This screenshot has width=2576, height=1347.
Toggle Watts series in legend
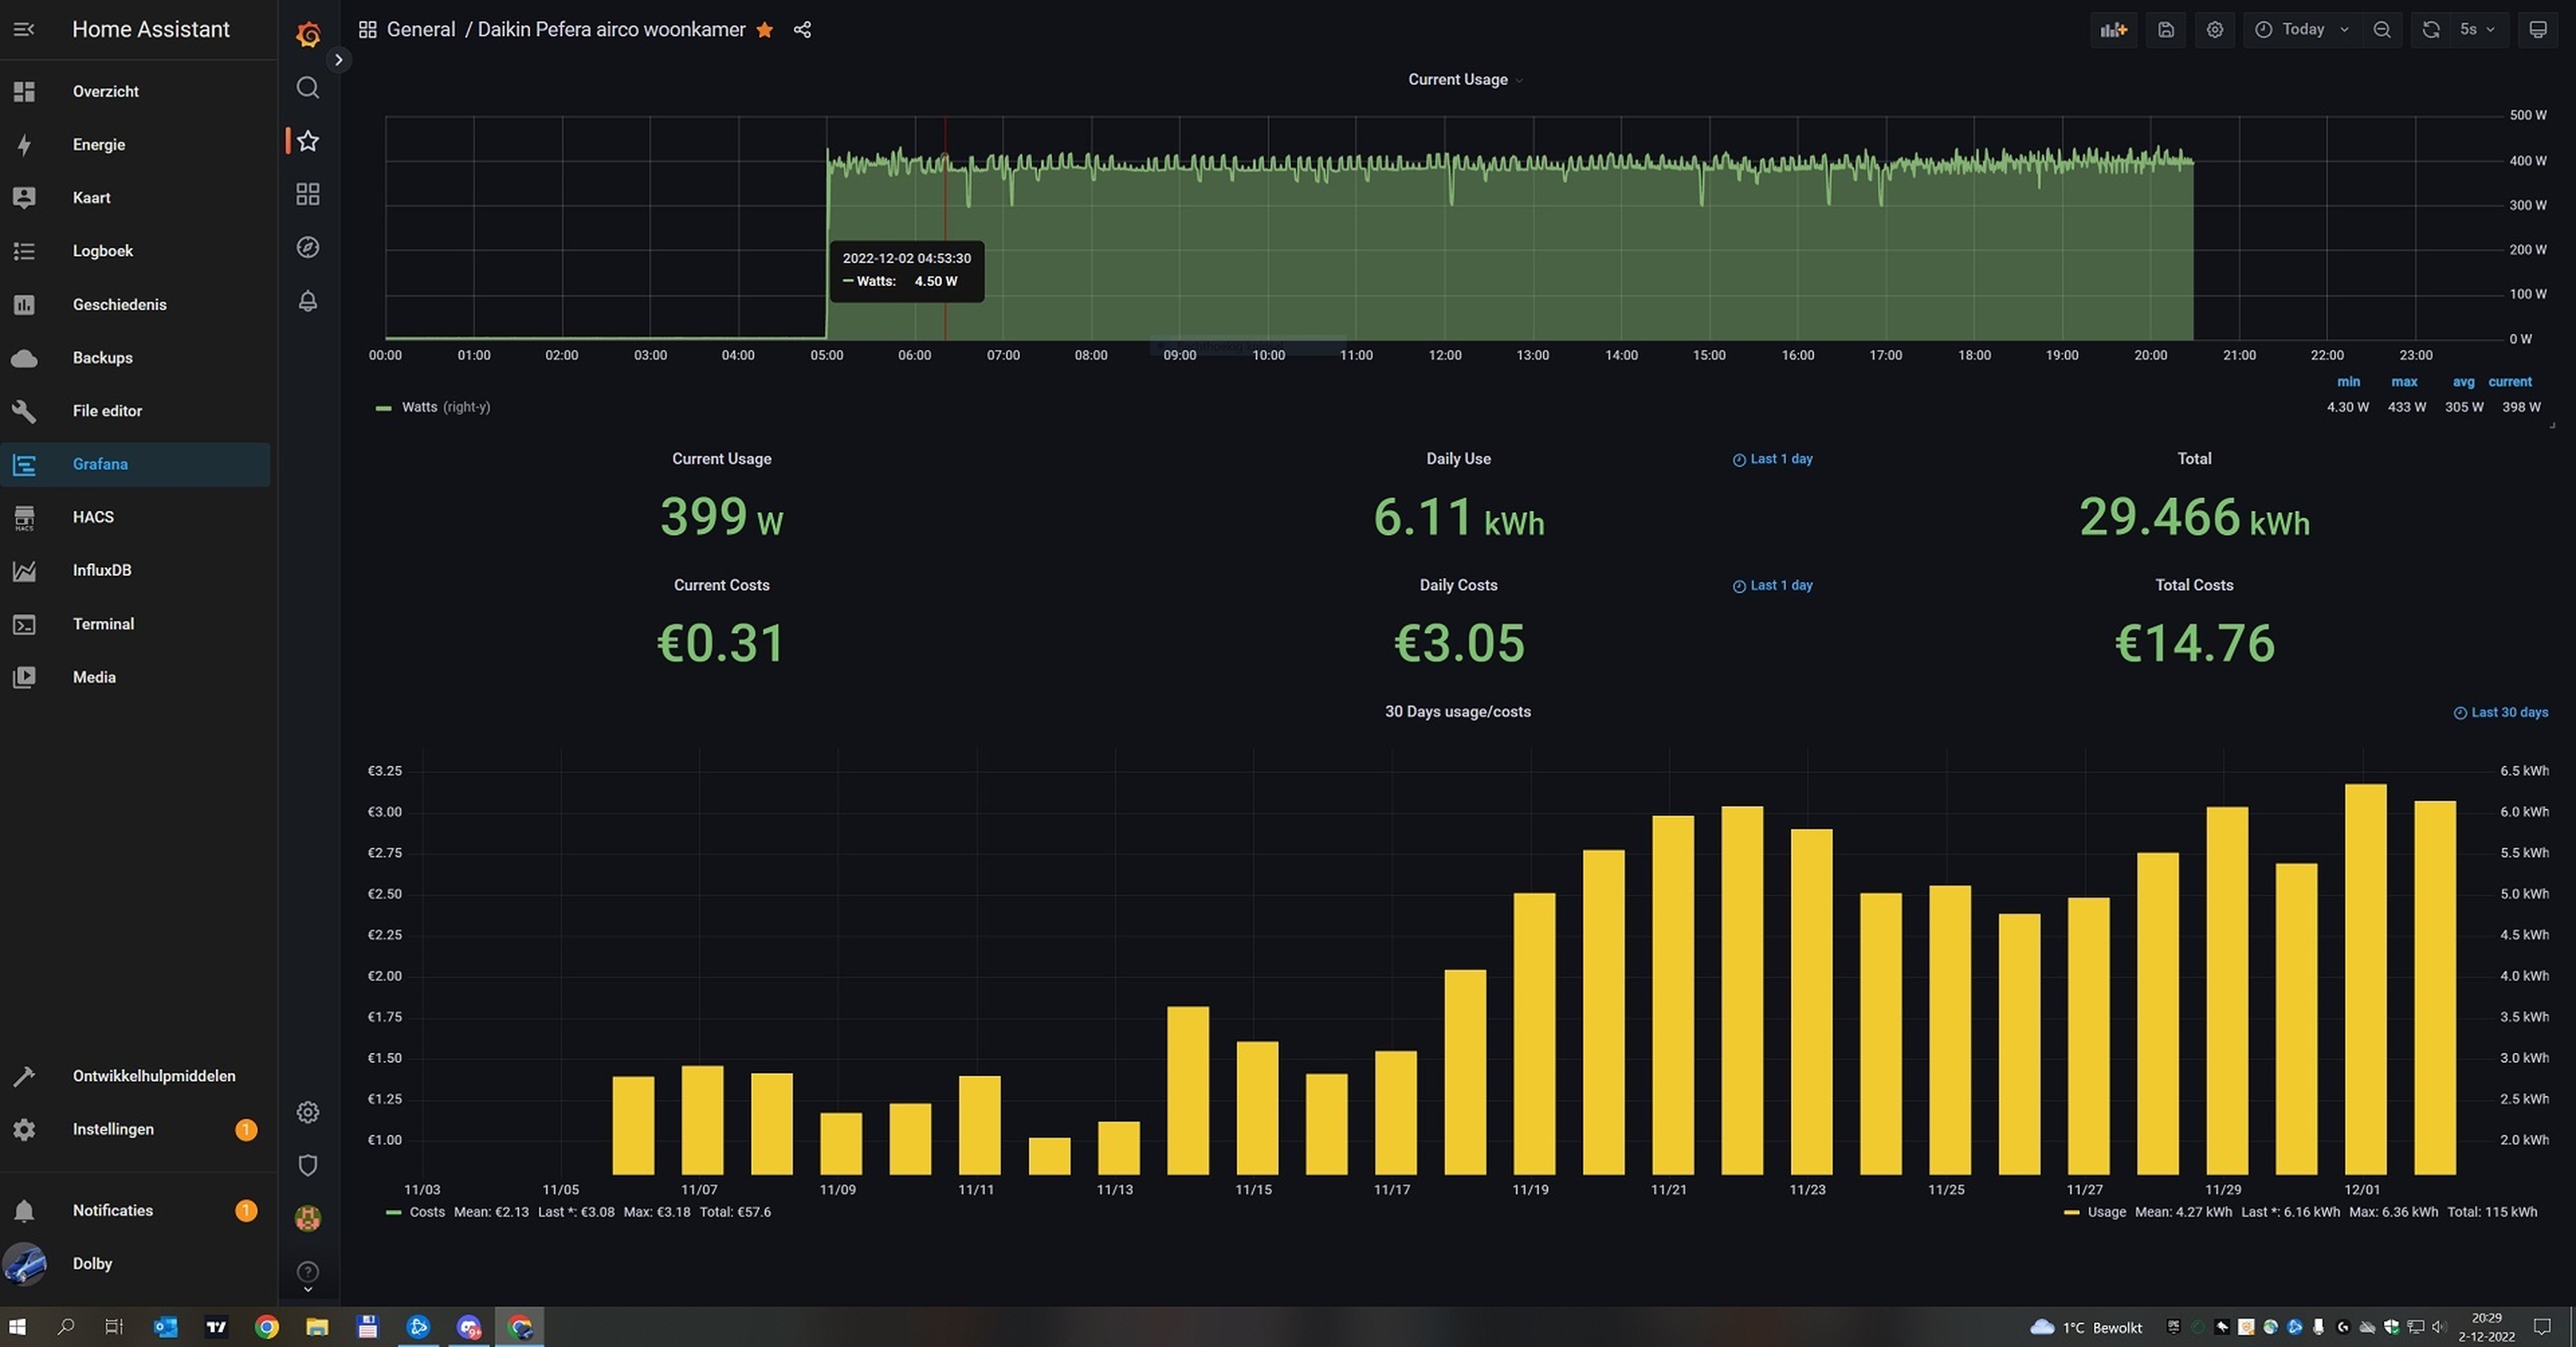pos(419,407)
